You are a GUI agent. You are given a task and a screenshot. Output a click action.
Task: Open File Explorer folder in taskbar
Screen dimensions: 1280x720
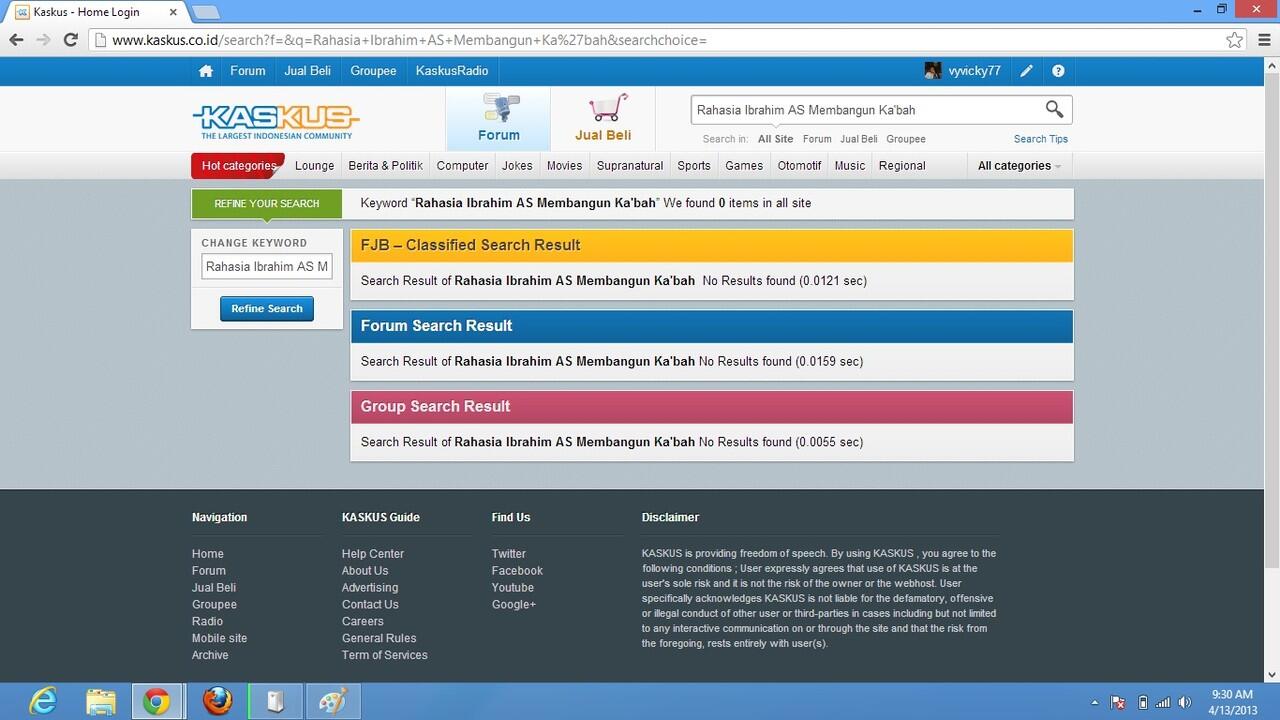(100, 701)
